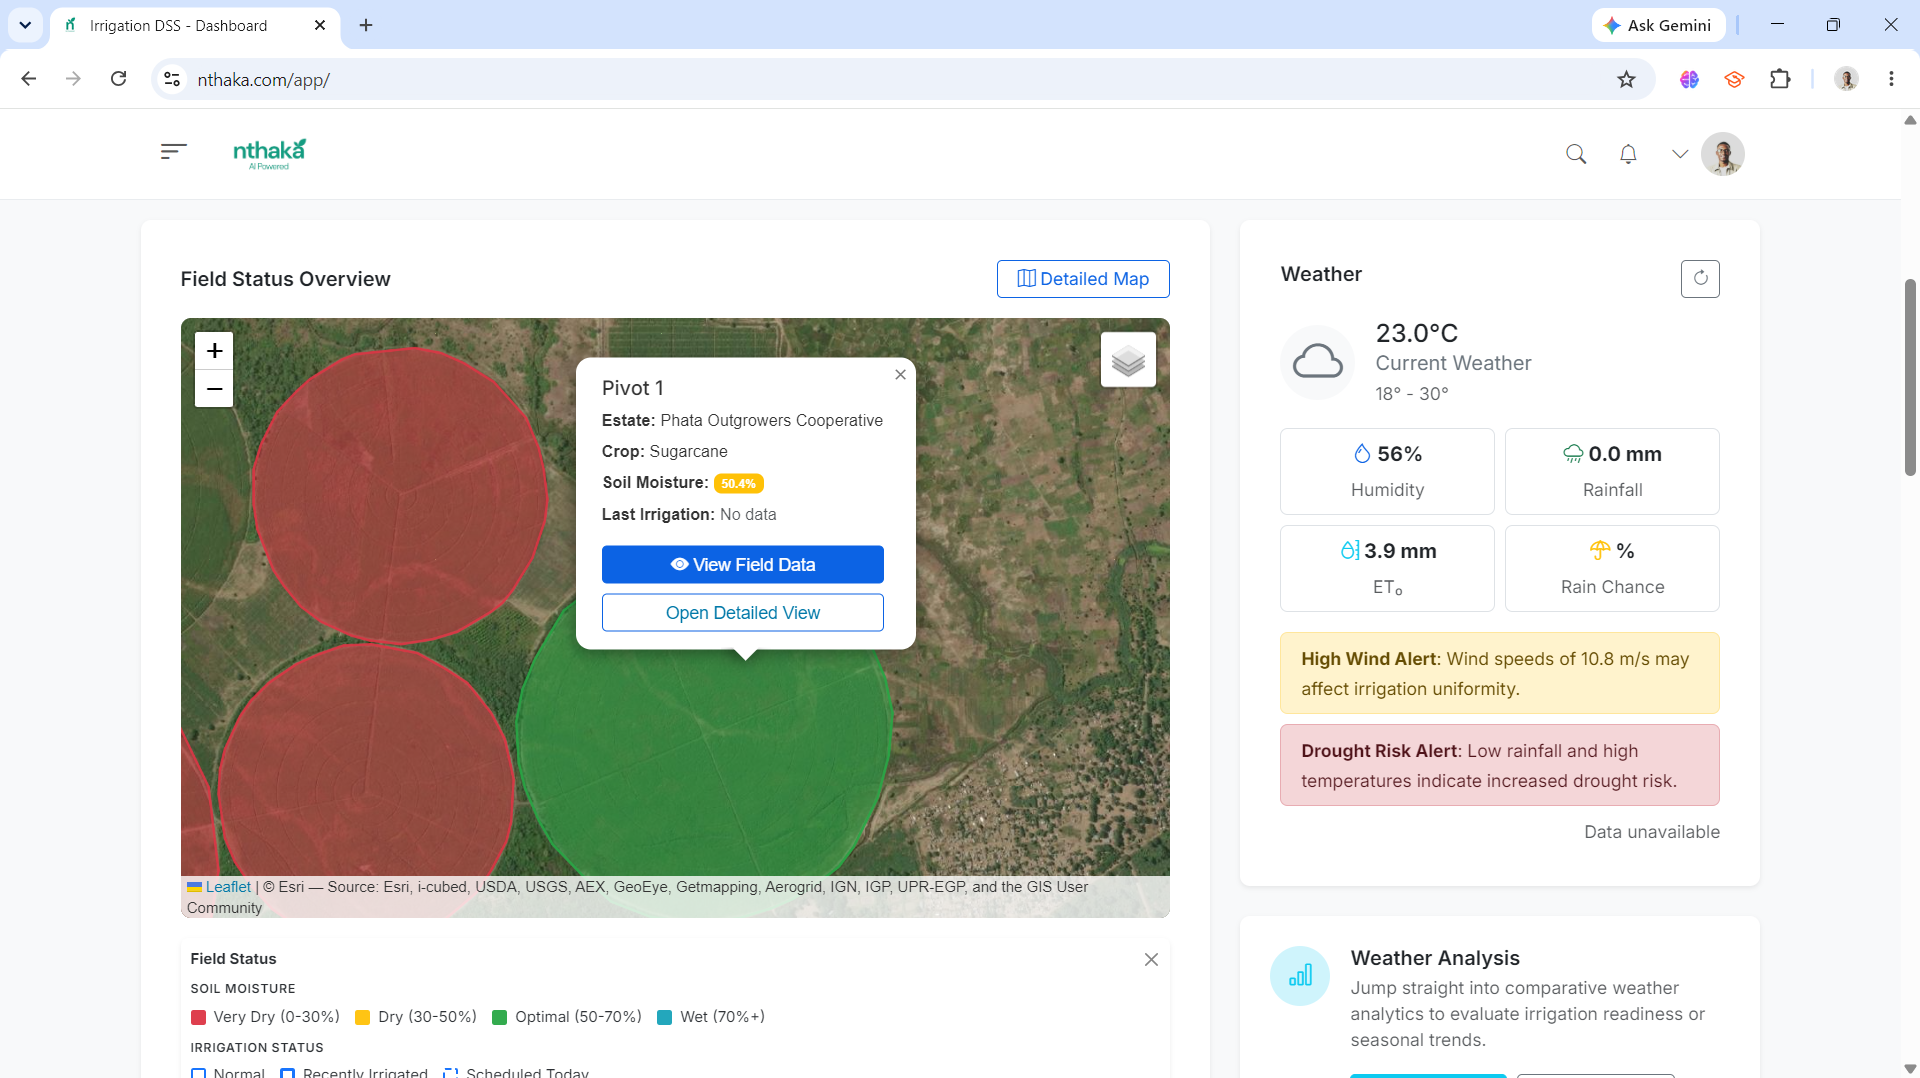Click the Humidity 56% card

click(x=1387, y=472)
